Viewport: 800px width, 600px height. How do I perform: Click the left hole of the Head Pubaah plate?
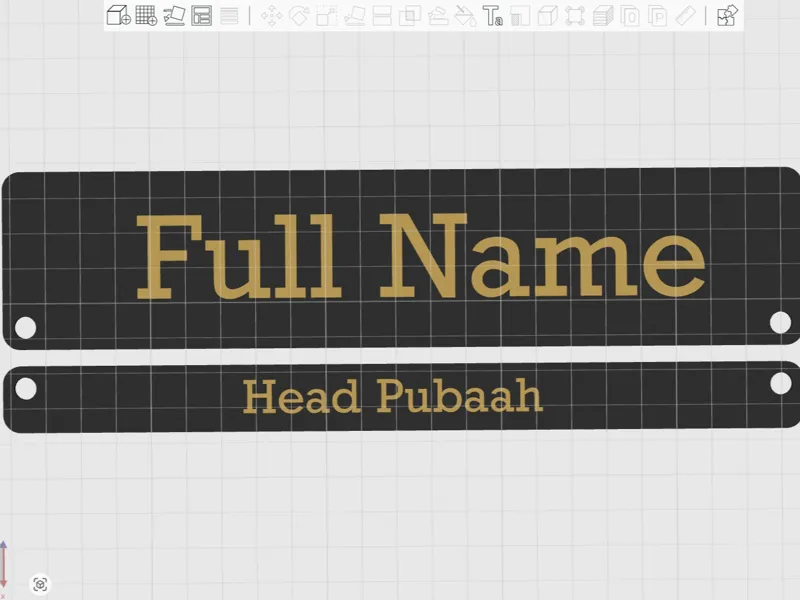tap(26, 388)
